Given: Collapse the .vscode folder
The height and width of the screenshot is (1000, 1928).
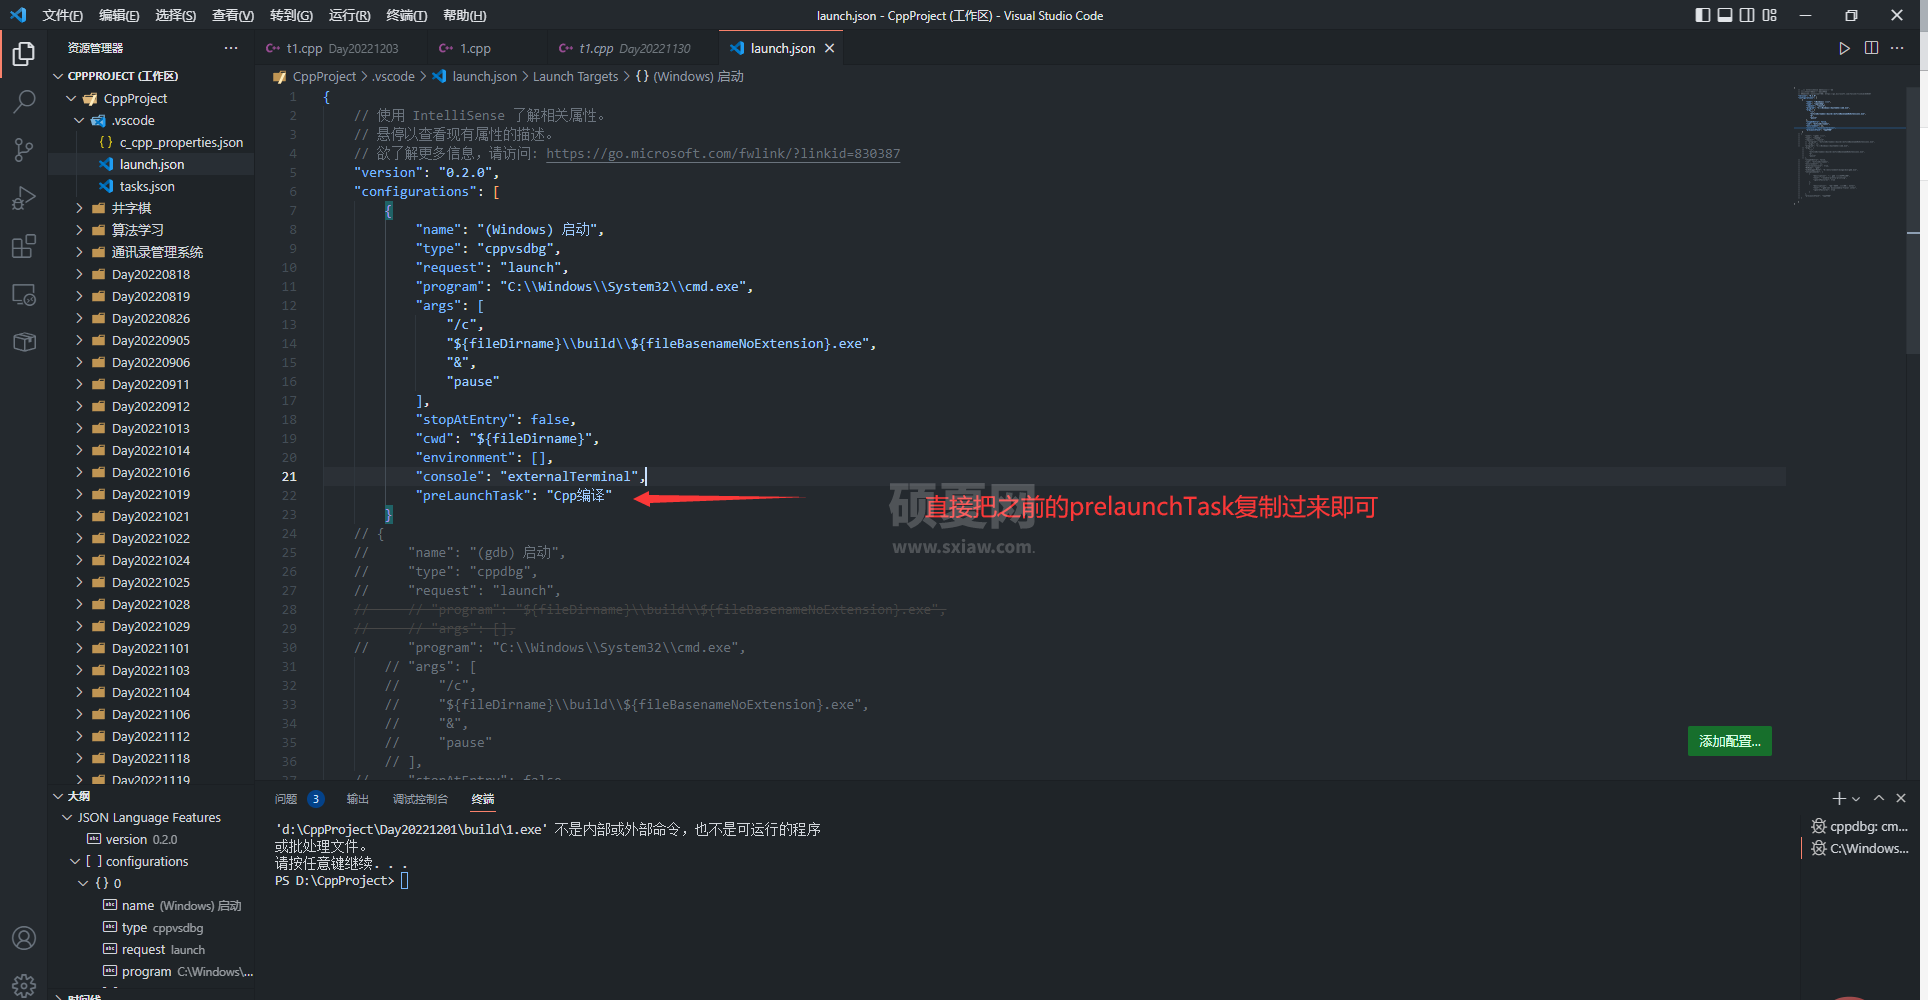Looking at the screenshot, I should 79,120.
